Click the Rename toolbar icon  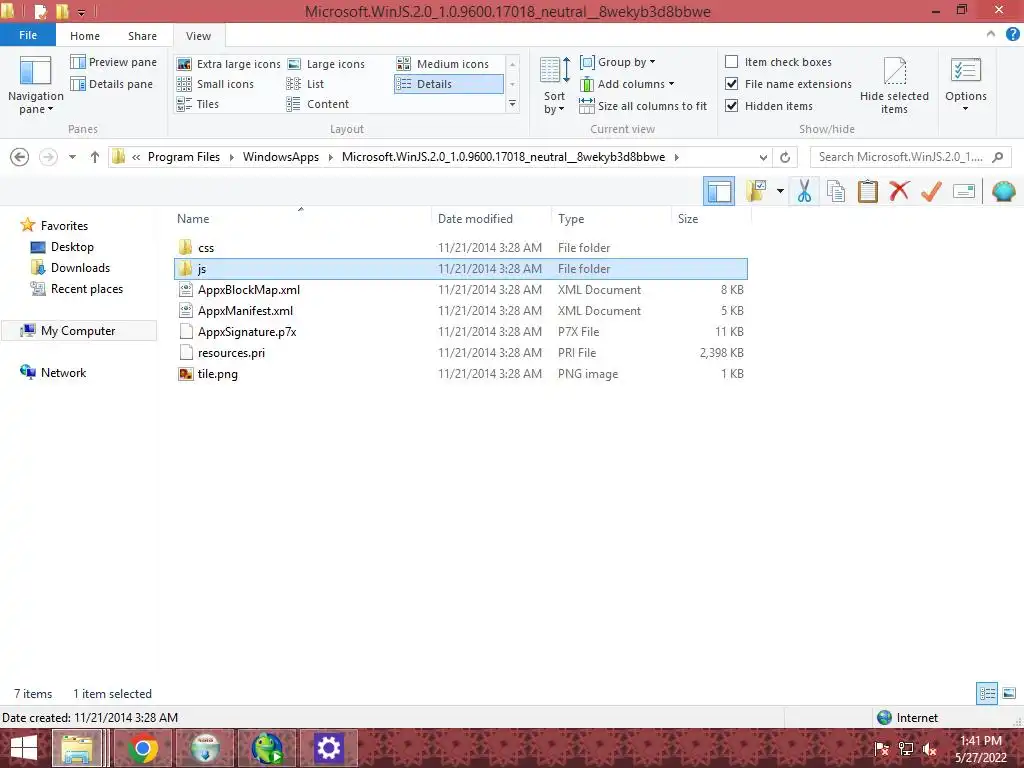[x=963, y=191]
